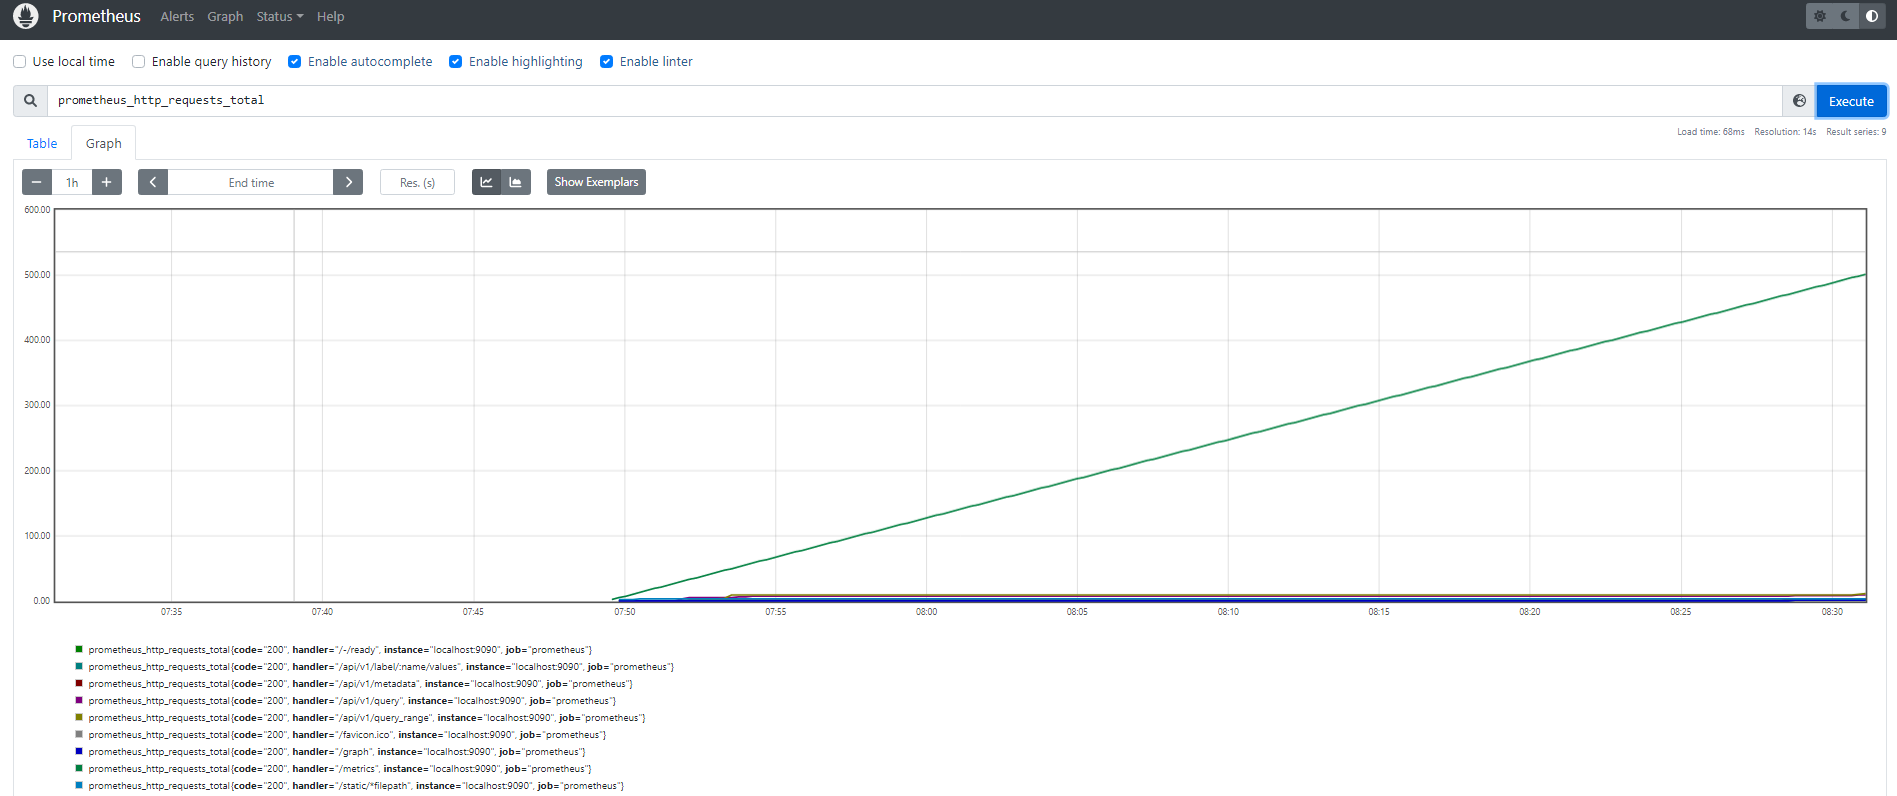Open the Graph nav item

225,17
